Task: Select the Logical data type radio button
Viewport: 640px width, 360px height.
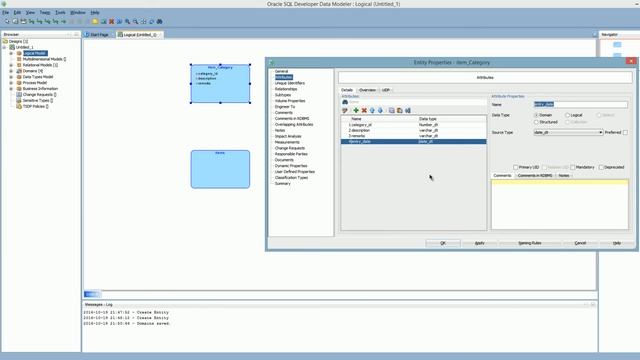Action: coord(567,116)
